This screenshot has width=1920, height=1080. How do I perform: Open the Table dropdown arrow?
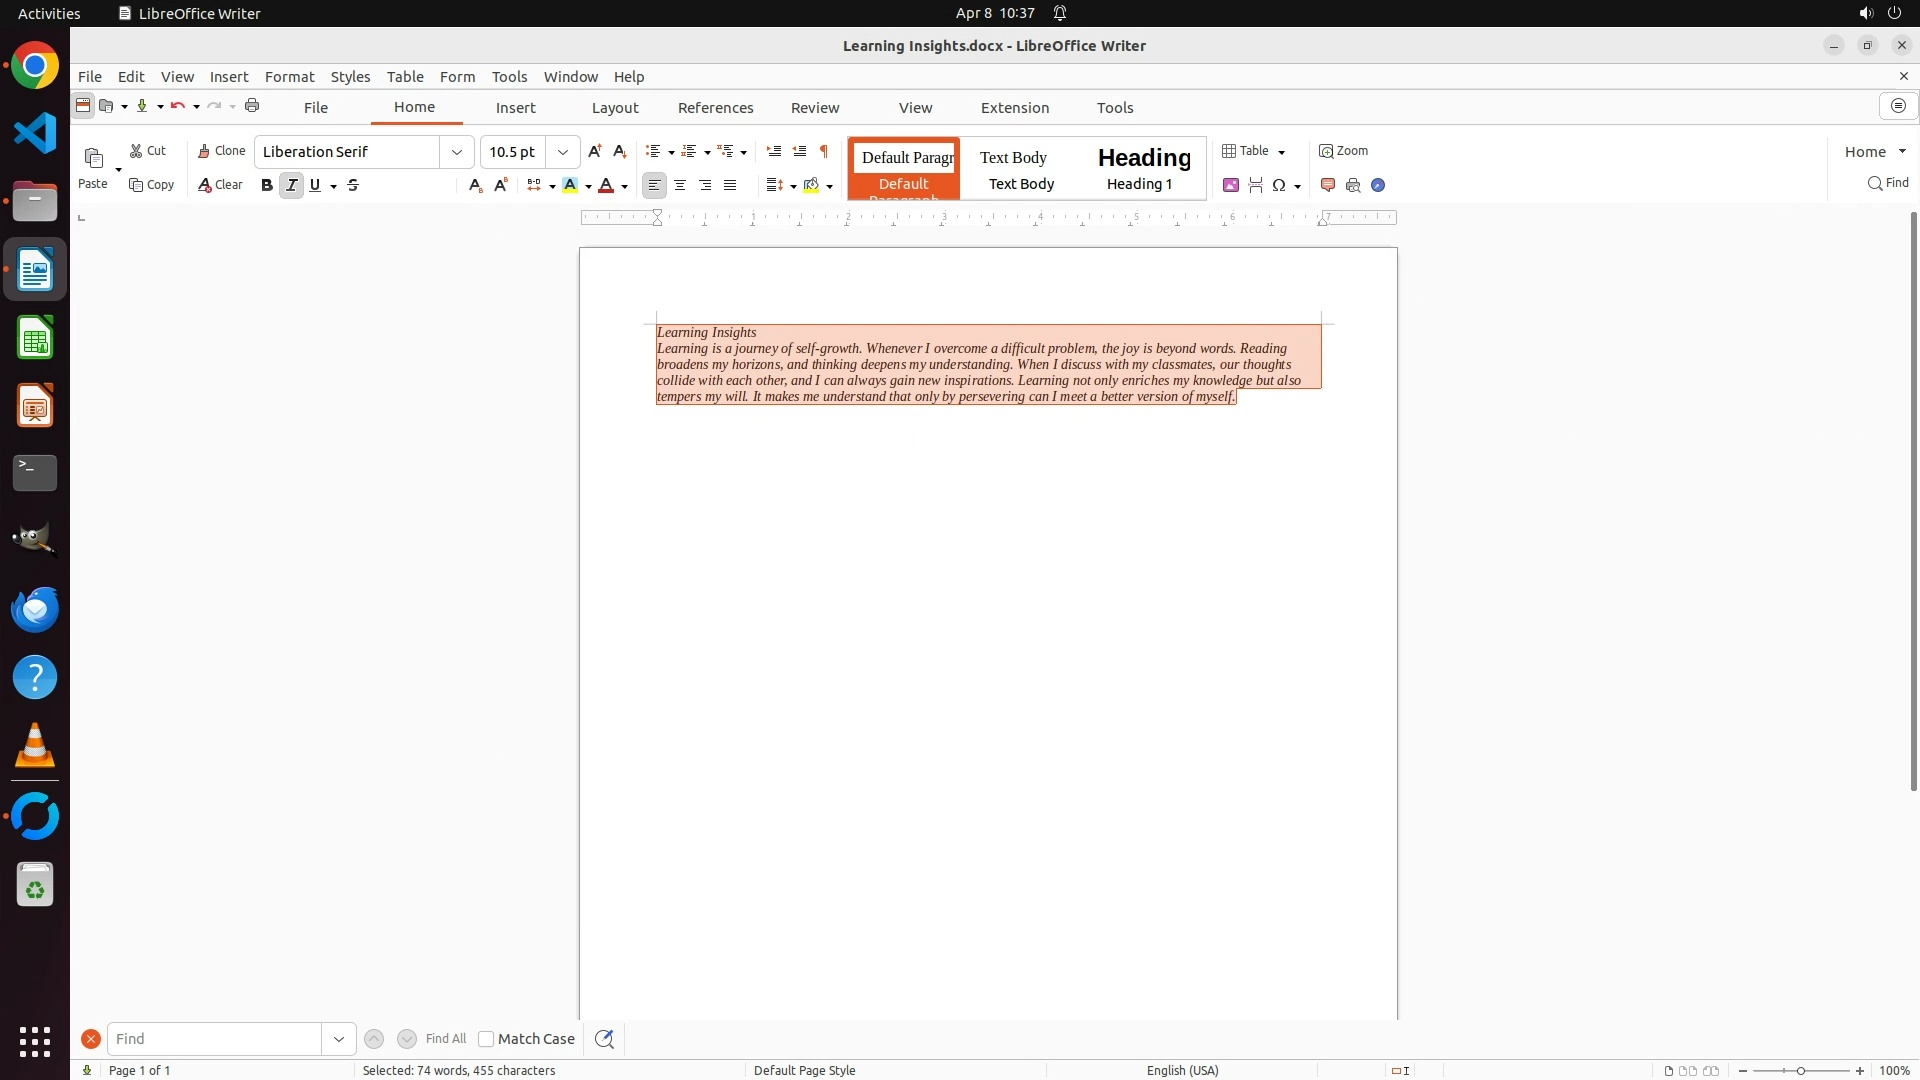(x=1281, y=152)
